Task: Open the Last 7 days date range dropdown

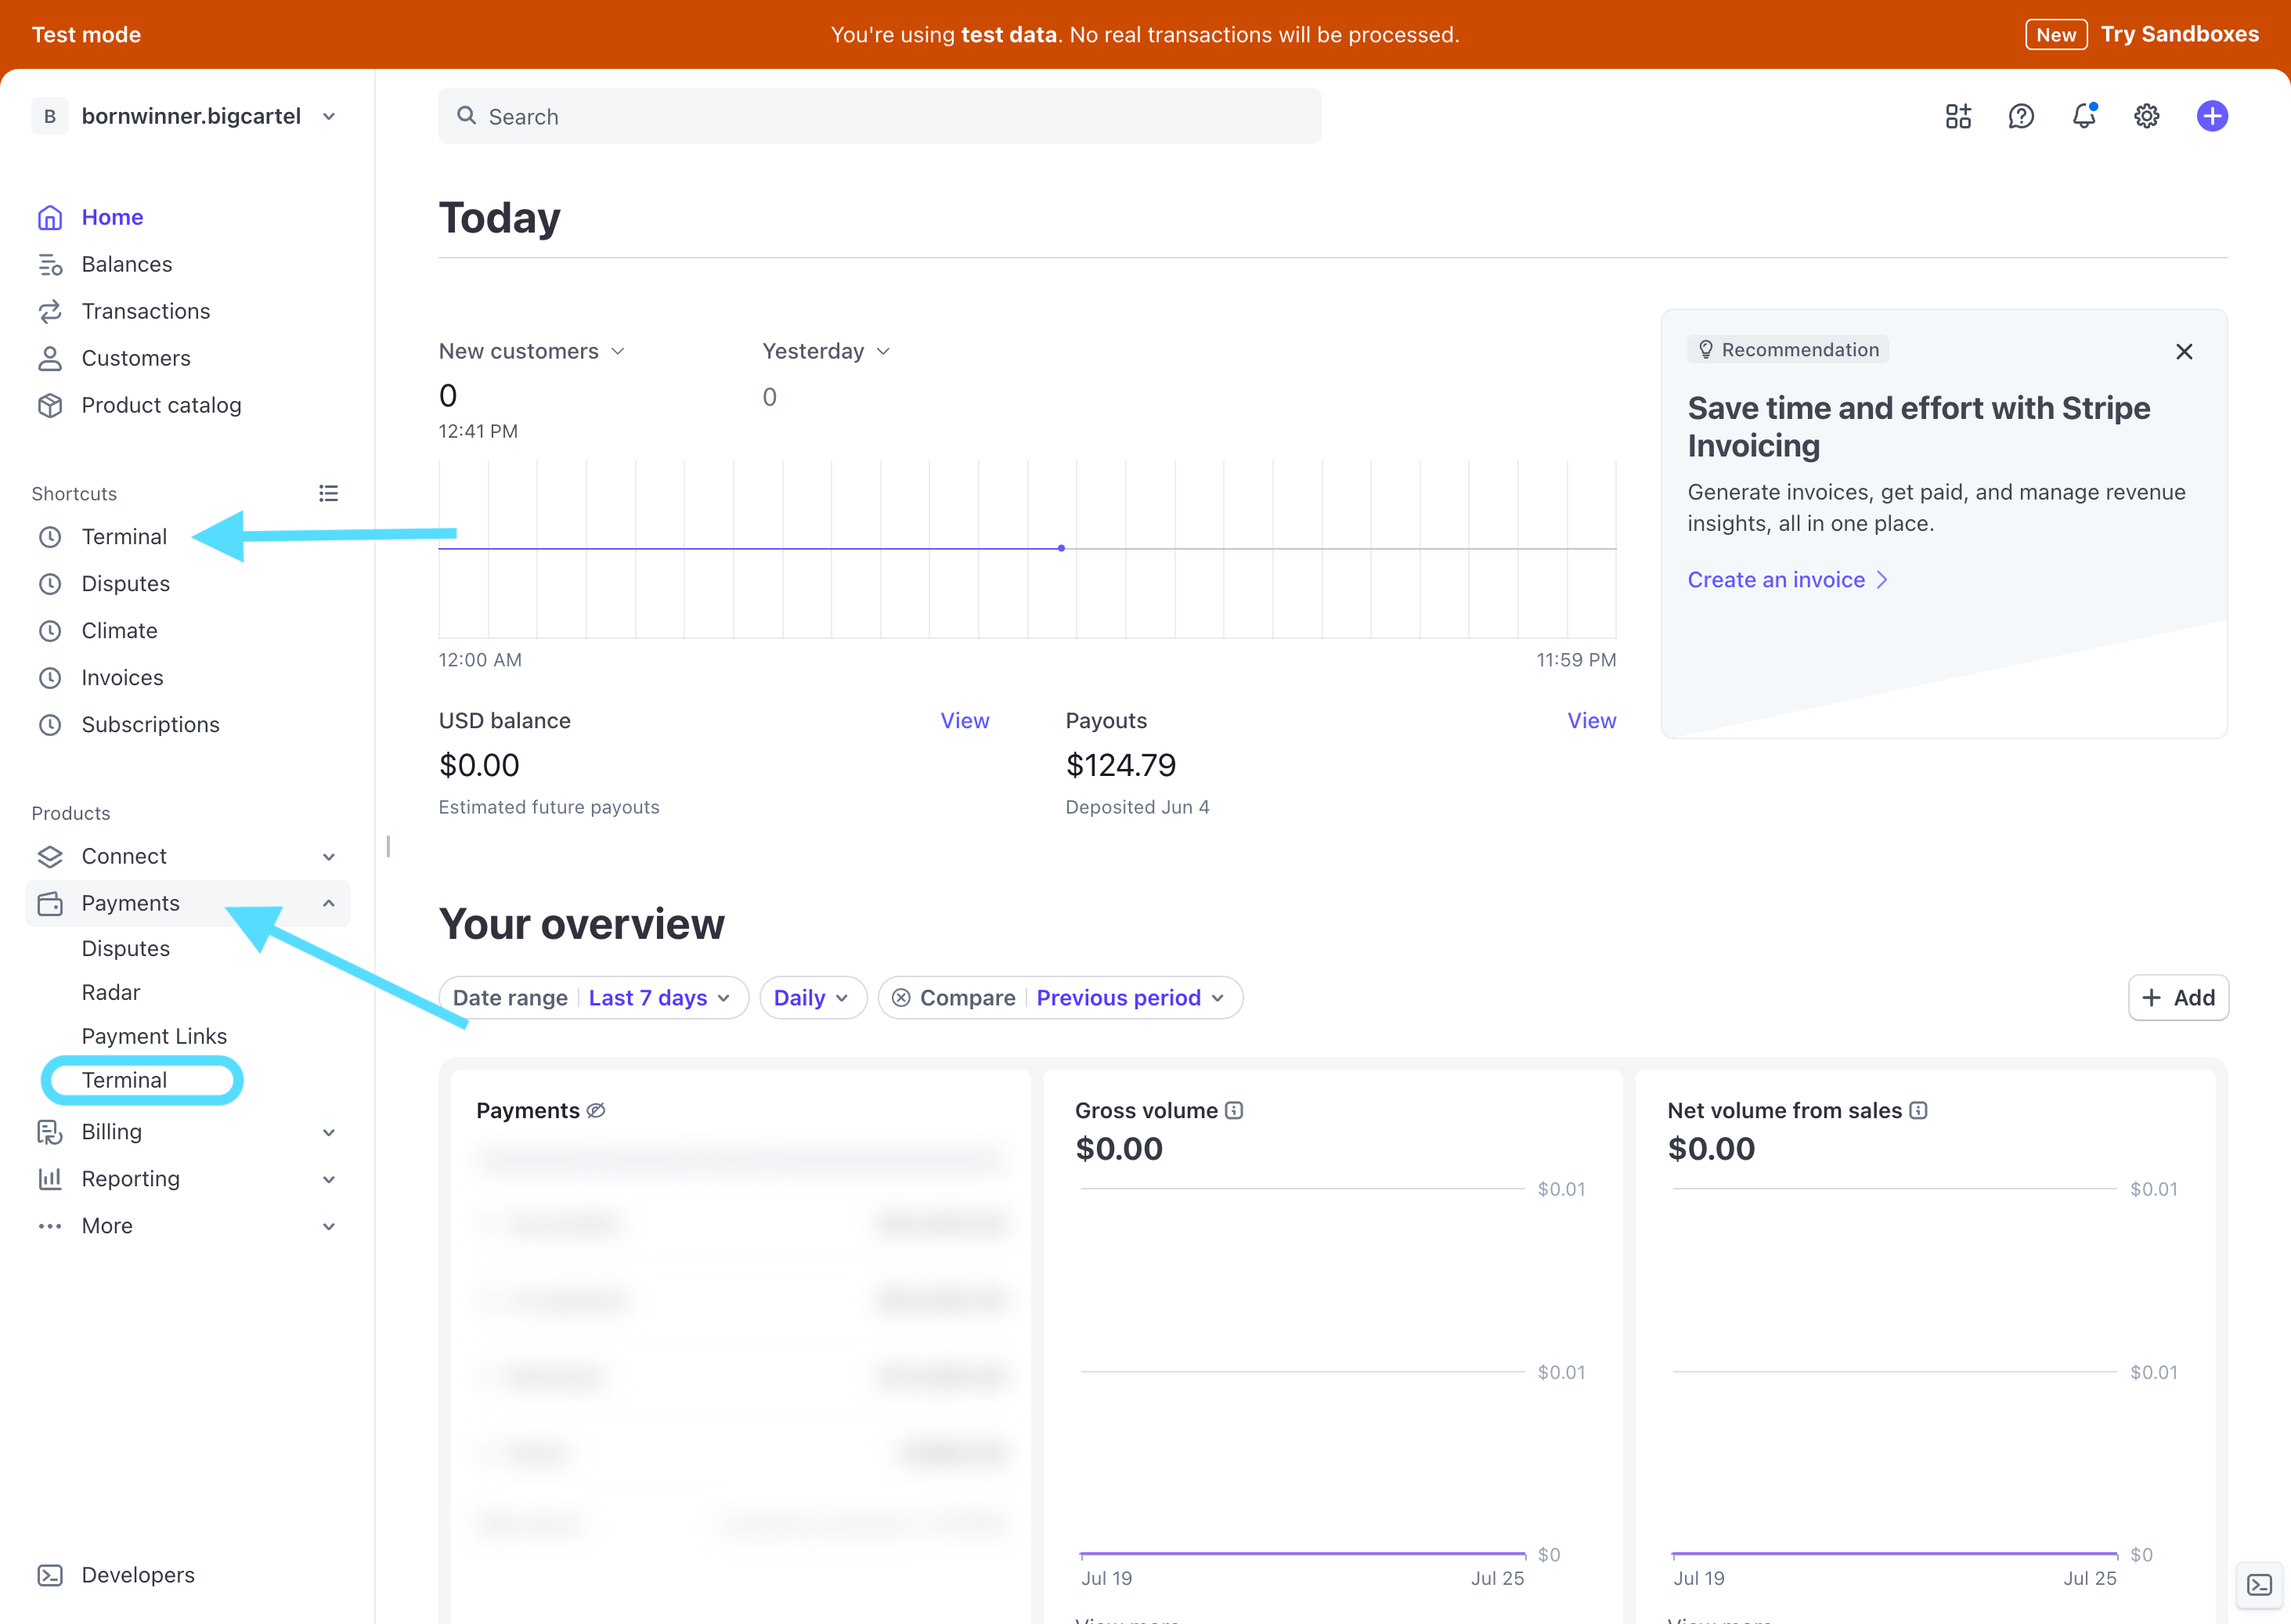Action: (x=658, y=998)
